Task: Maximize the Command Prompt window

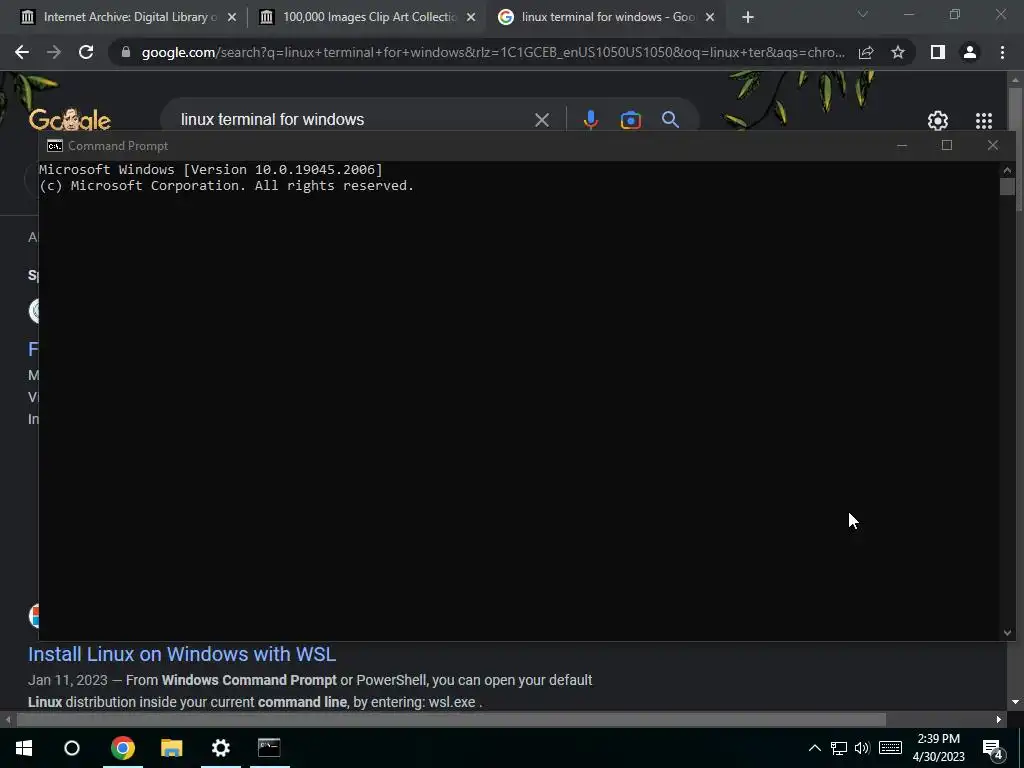Action: pos(947,146)
